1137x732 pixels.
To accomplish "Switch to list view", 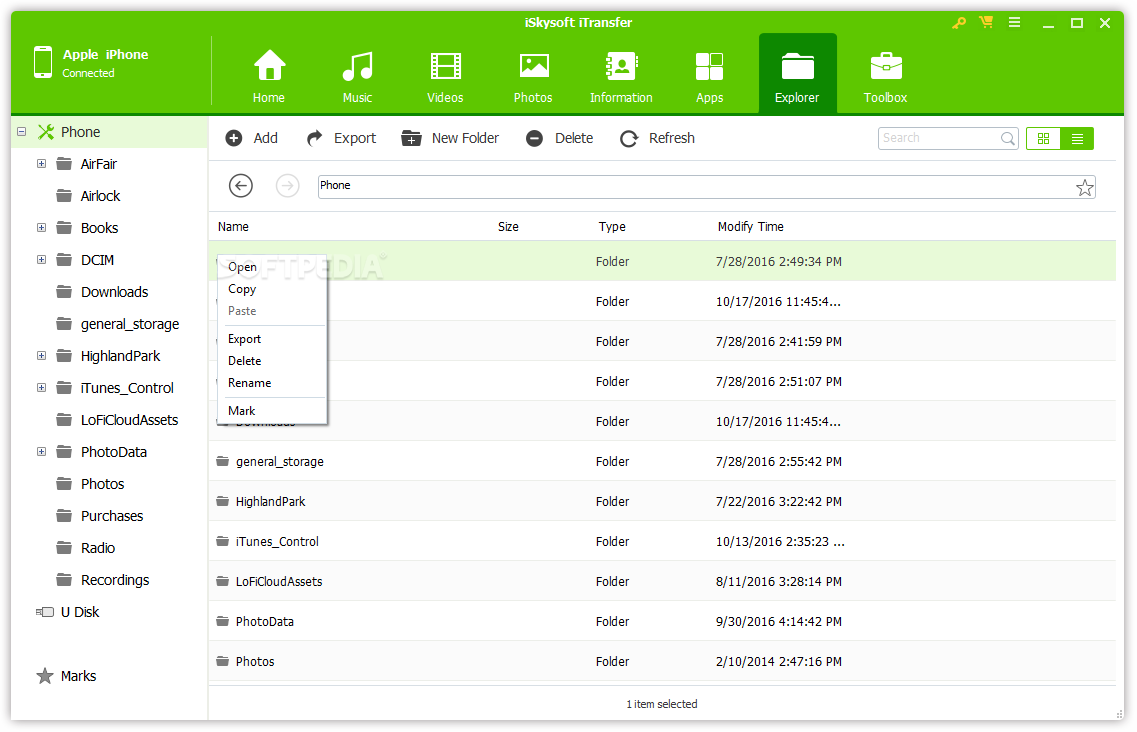I will tap(1078, 139).
